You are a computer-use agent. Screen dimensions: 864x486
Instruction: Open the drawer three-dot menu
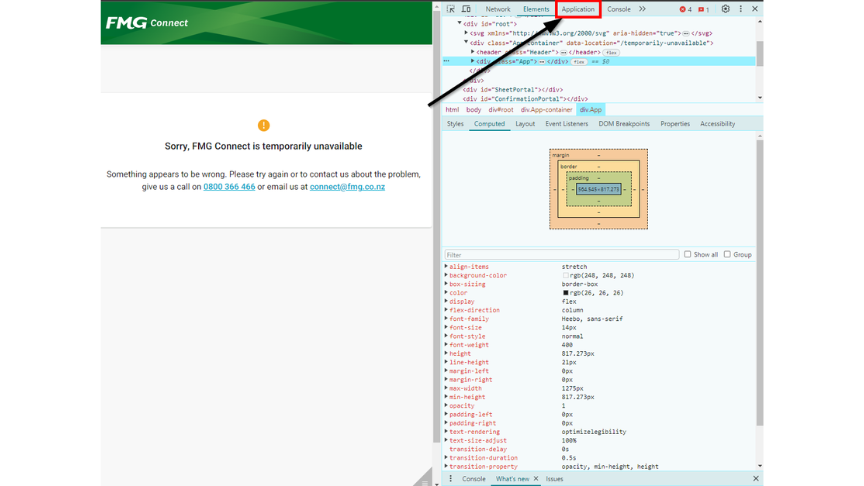[450, 479]
